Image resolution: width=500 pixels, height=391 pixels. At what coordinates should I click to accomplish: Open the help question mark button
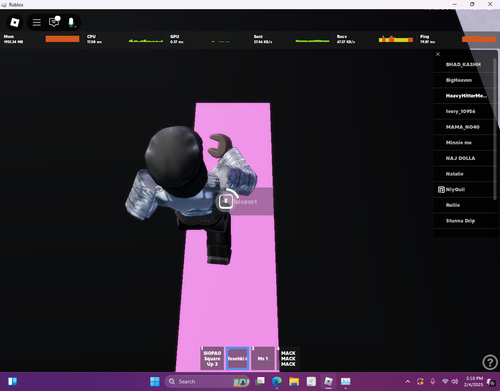(490, 362)
